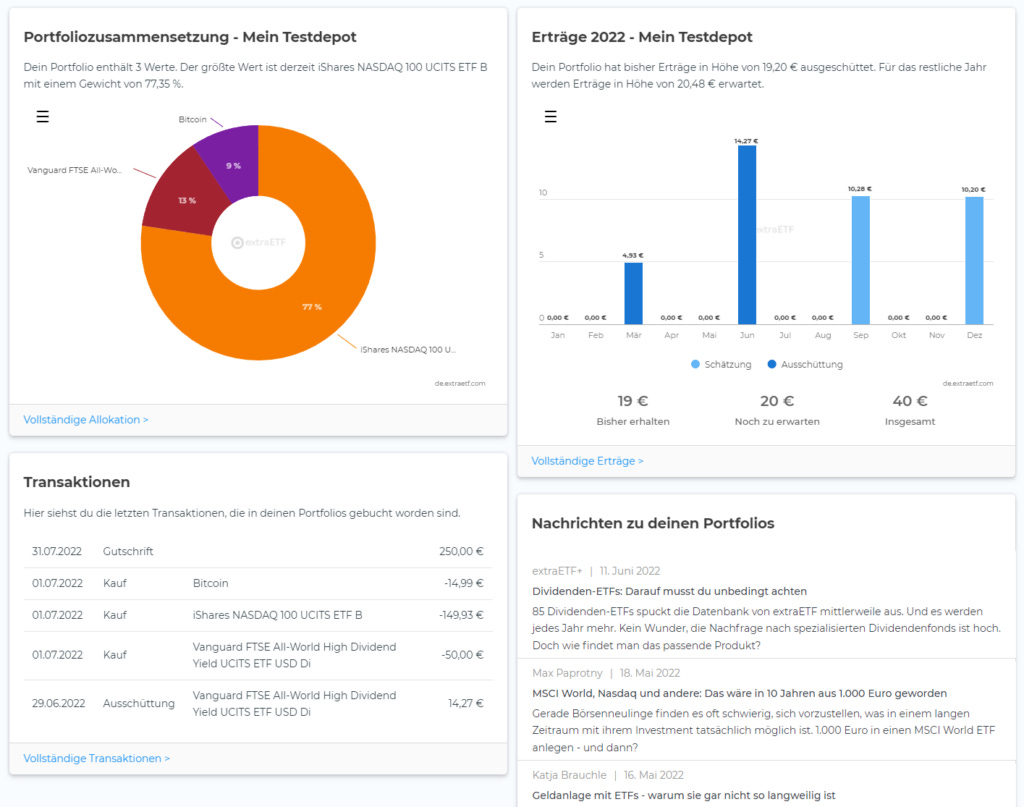Open article 'Dividenden-ETFs: Darauf musst du unbedingt achten'
The image size is (1024, 807).
pyautogui.click(x=669, y=591)
